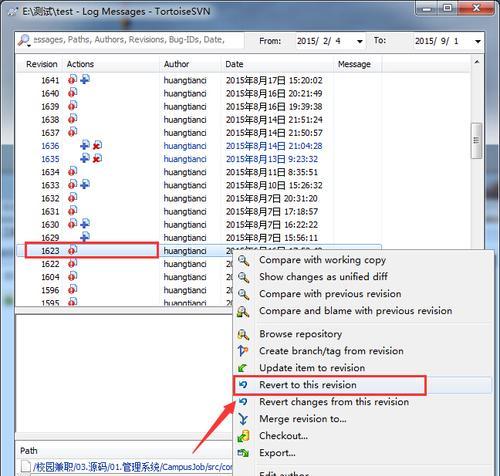Click the scrollbar up arrow of log list

(477, 62)
